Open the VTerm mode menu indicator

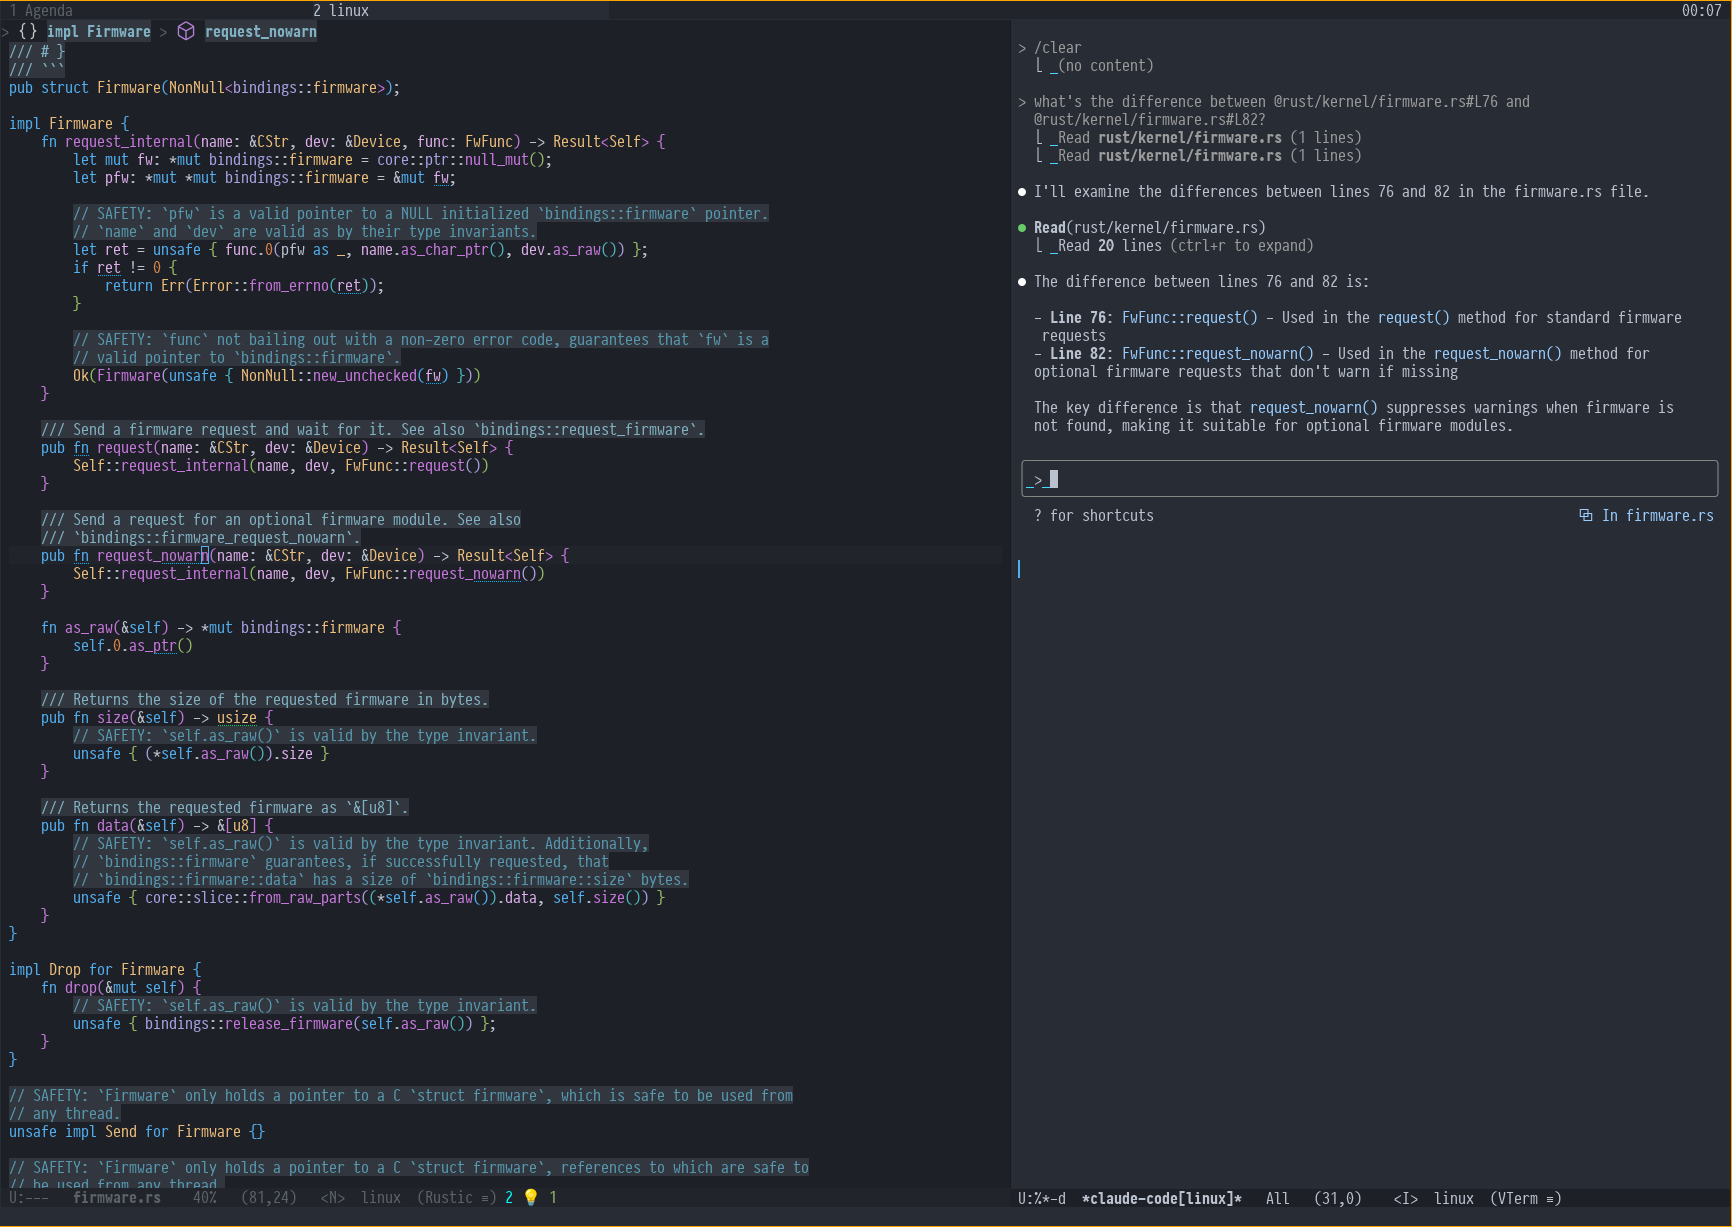click(x=1525, y=1198)
